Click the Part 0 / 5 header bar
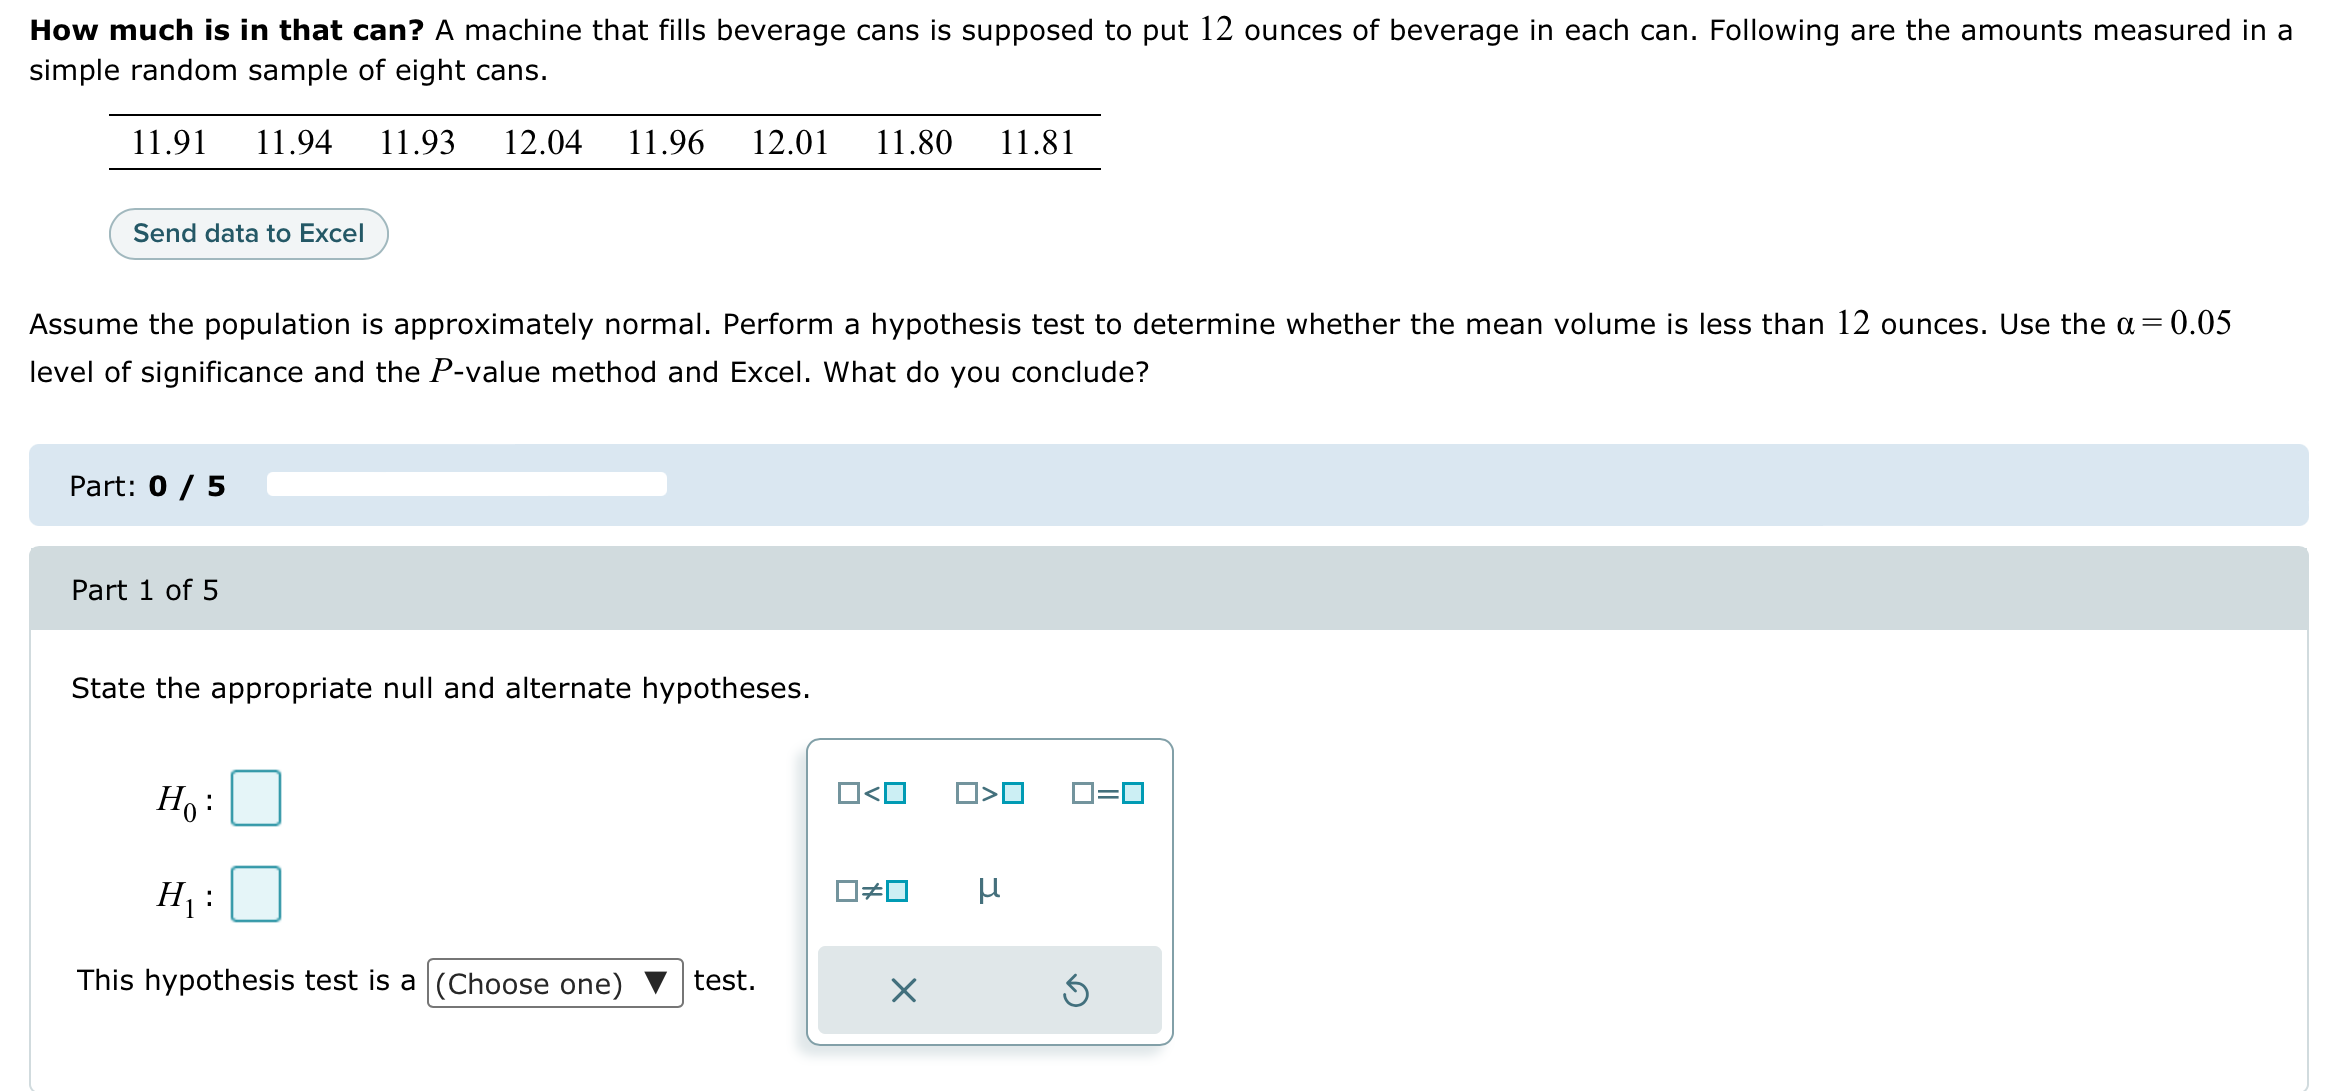 point(146,487)
